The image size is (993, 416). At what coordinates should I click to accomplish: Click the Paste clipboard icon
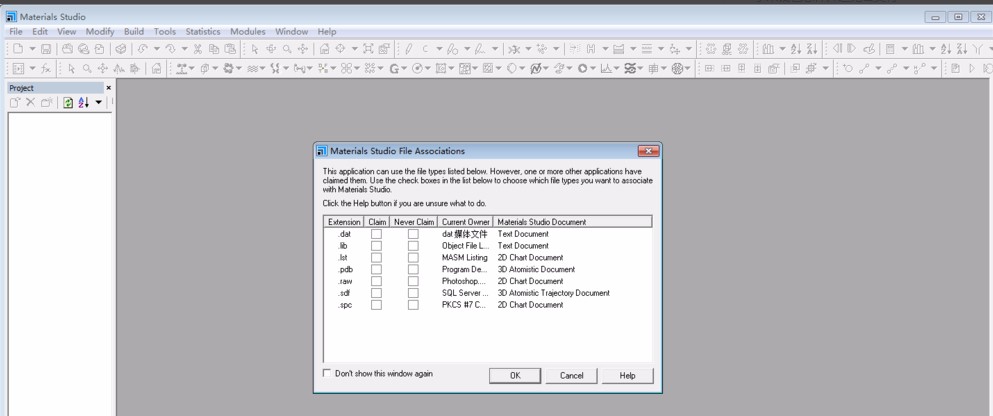tap(230, 49)
